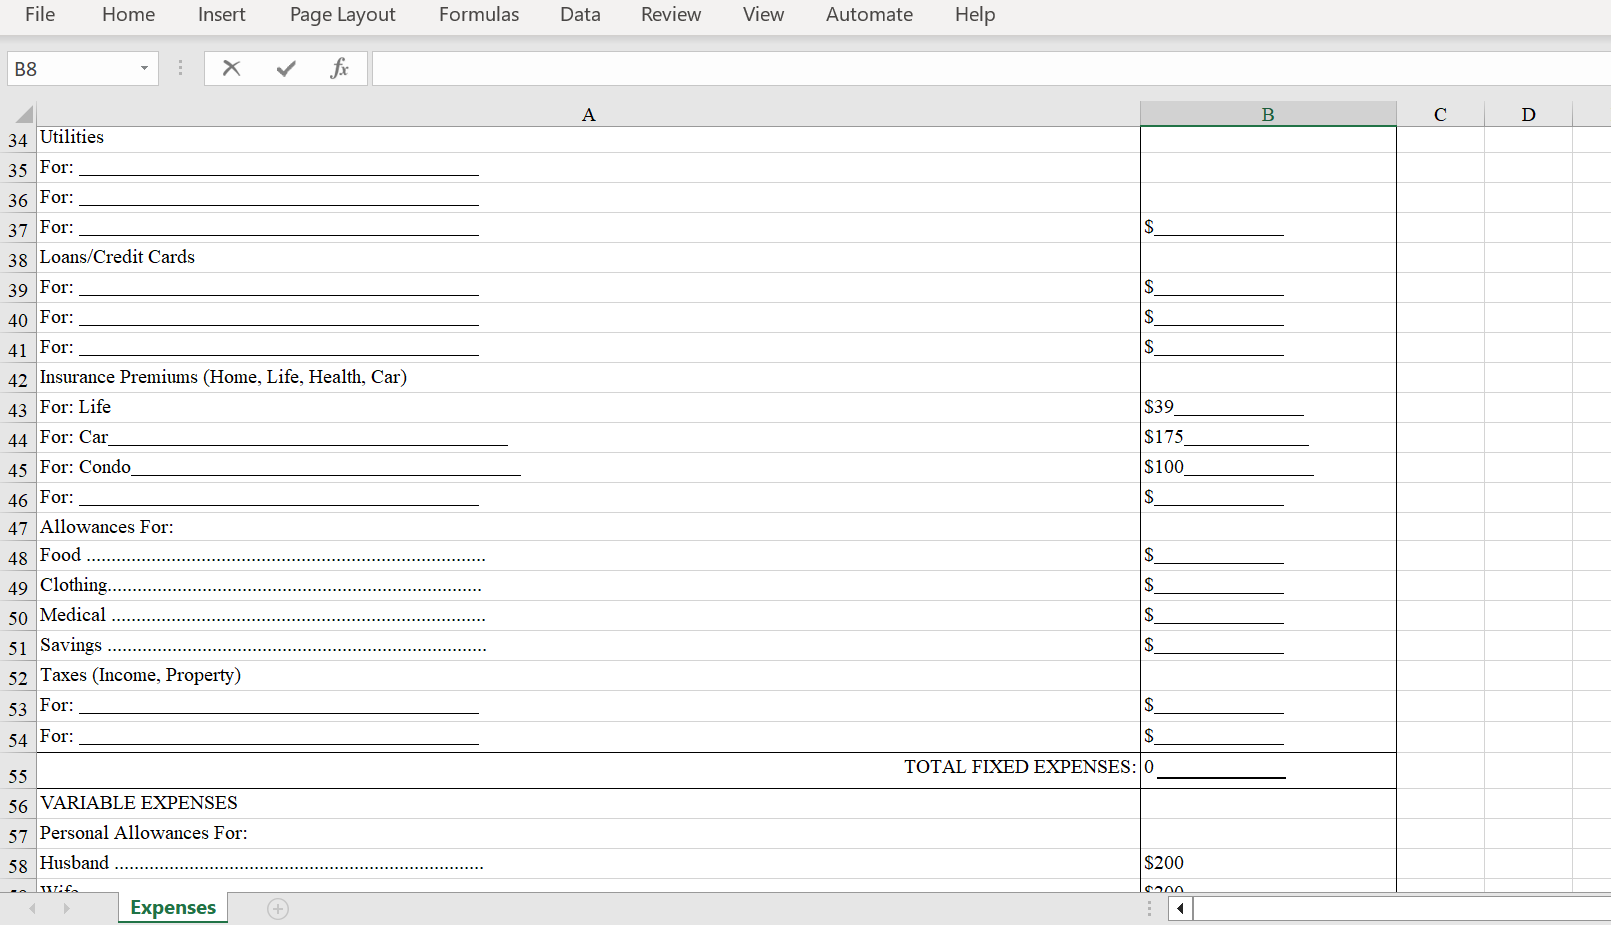1611x925 pixels.
Task: Click the 'Personal Allowances For:' cell
Action: pyautogui.click(x=588, y=834)
